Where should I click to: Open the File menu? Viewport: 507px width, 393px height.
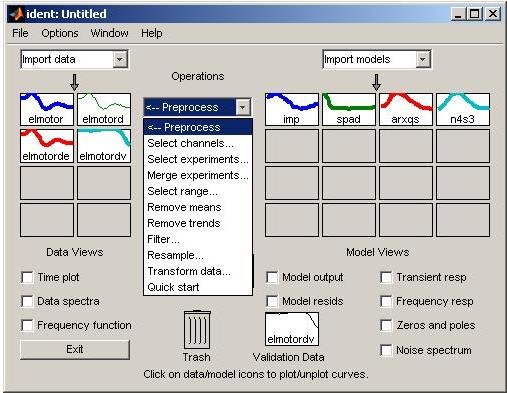[20, 33]
